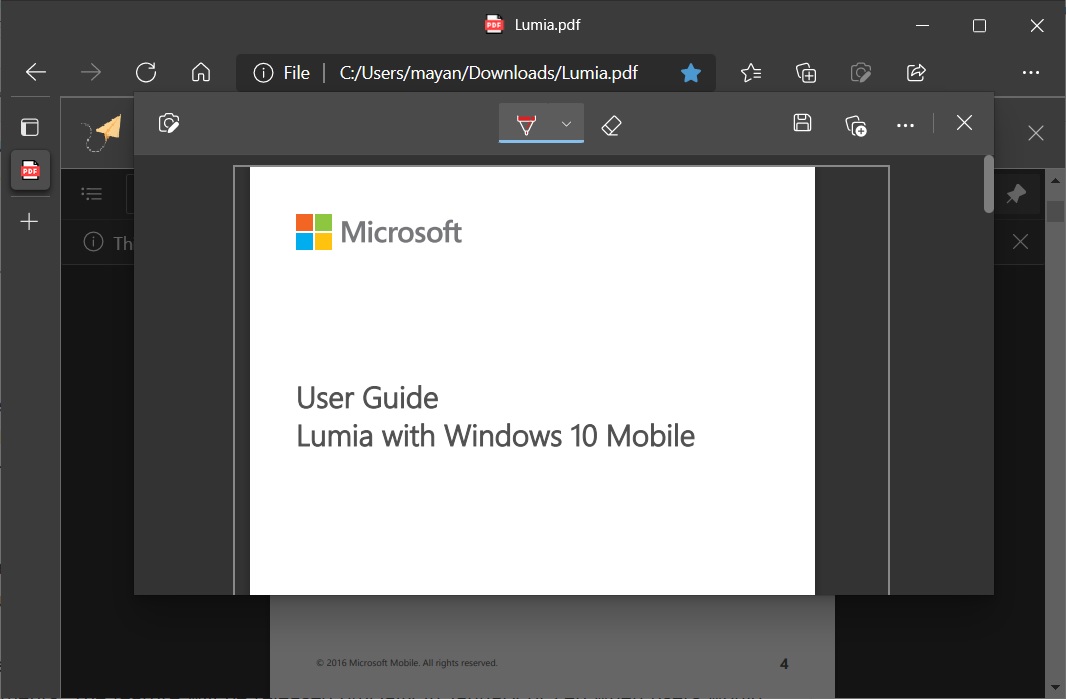The height and width of the screenshot is (699, 1066).
Task: Select the Erase tool
Action: coord(611,125)
